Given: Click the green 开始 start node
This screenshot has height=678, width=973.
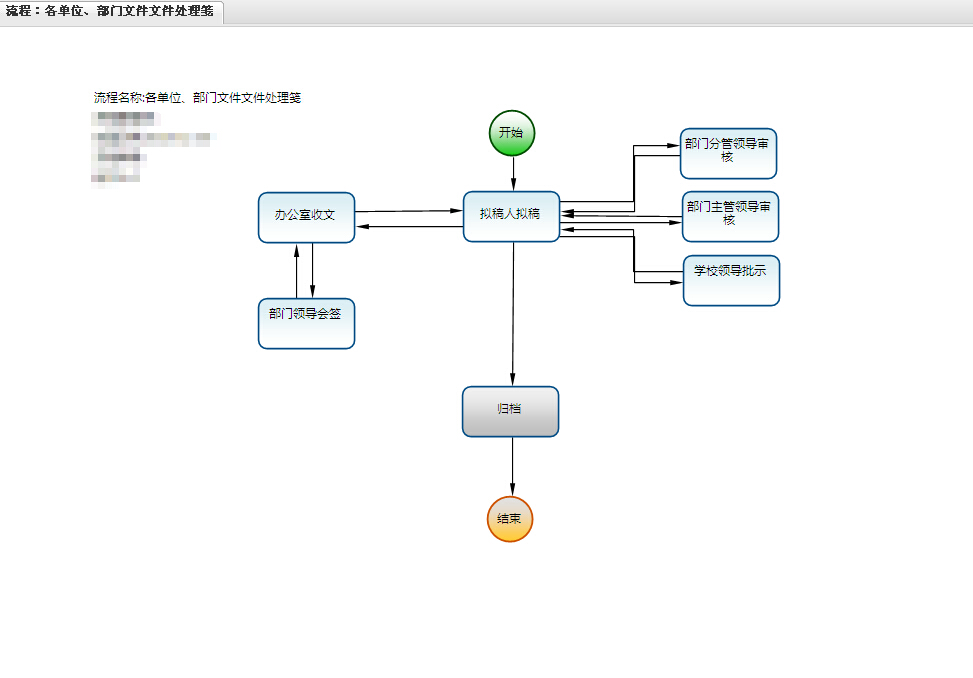Looking at the screenshot, I should (511, 133).
